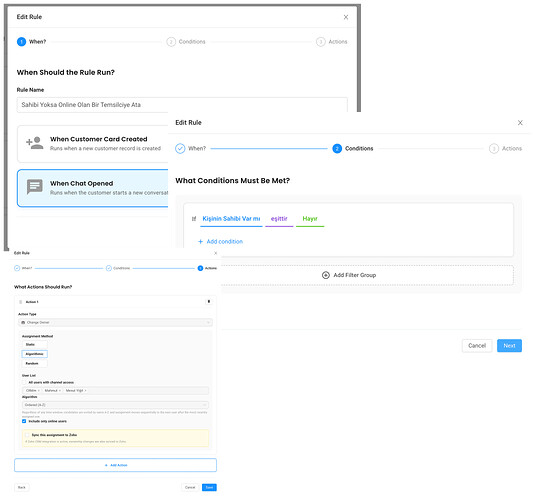Click the 'What Actions Should Run?' heading
The image size is (535, 499).
pyautogui.click(x=43, y=287)
